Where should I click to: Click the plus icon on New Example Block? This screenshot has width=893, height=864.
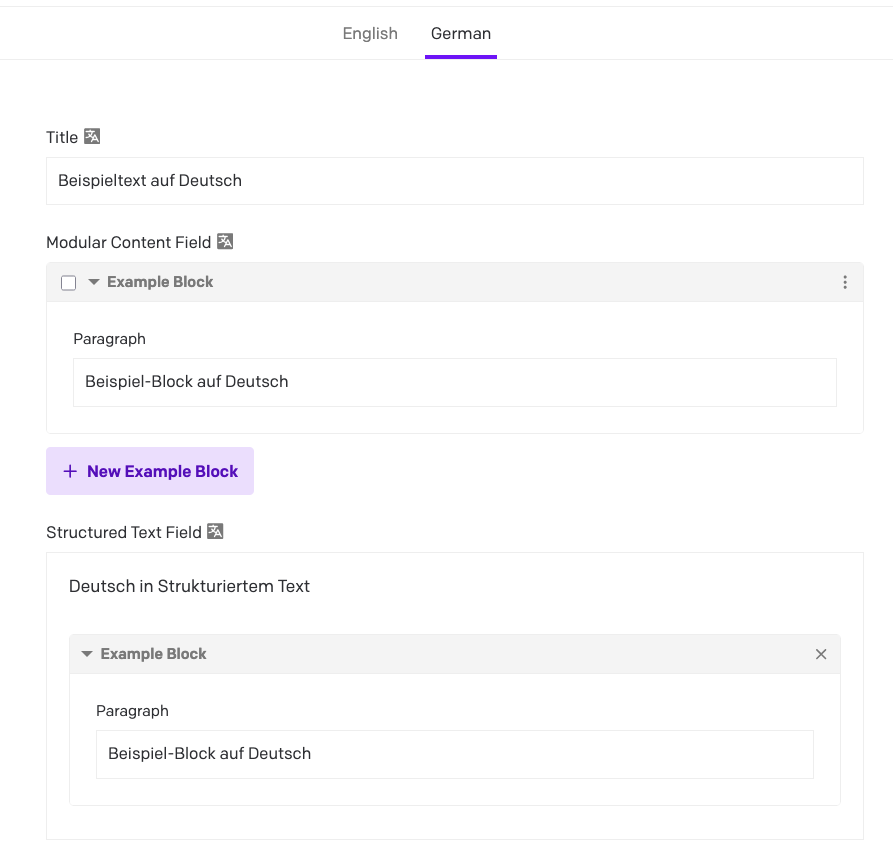pos(70,471)
